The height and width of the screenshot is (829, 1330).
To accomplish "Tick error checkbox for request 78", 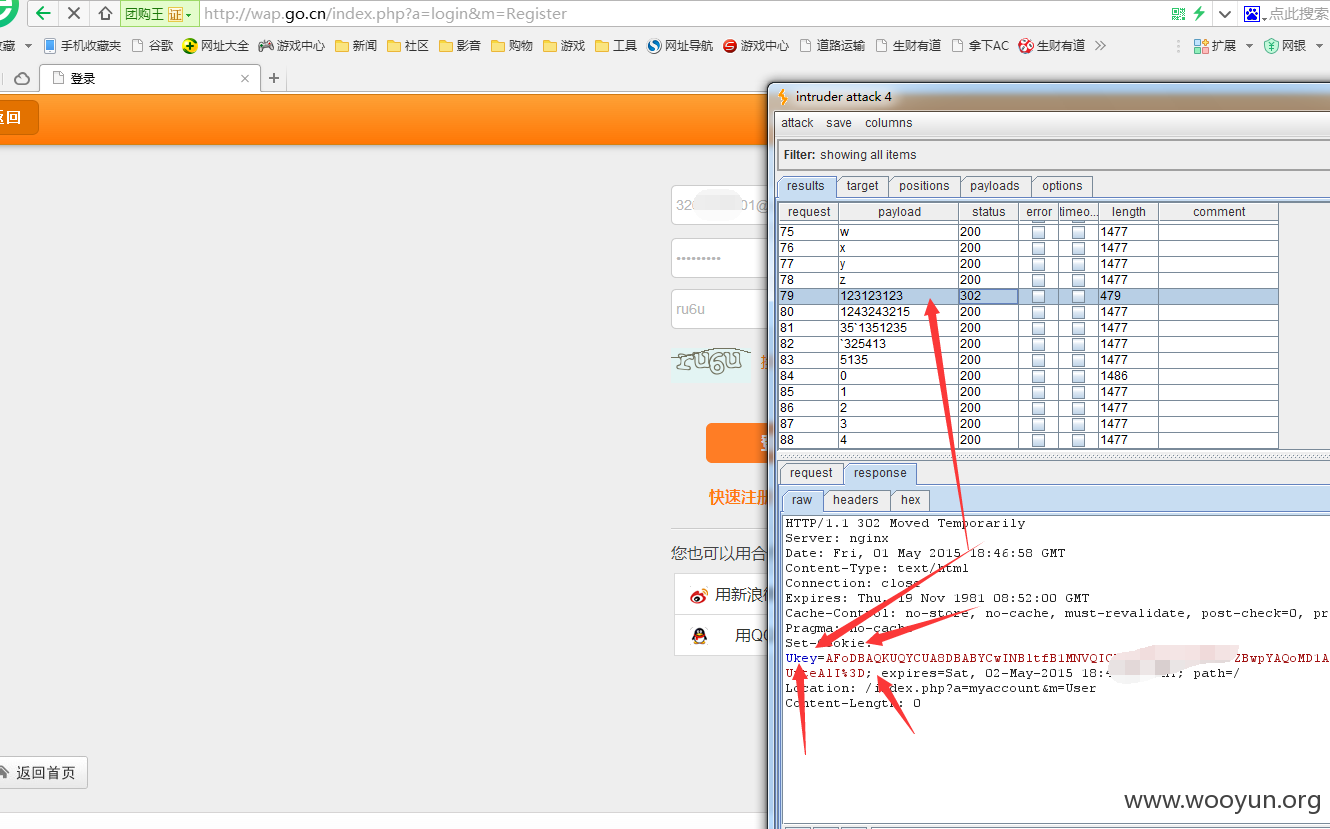I will pyautogui.click(x=1039, y=280).
